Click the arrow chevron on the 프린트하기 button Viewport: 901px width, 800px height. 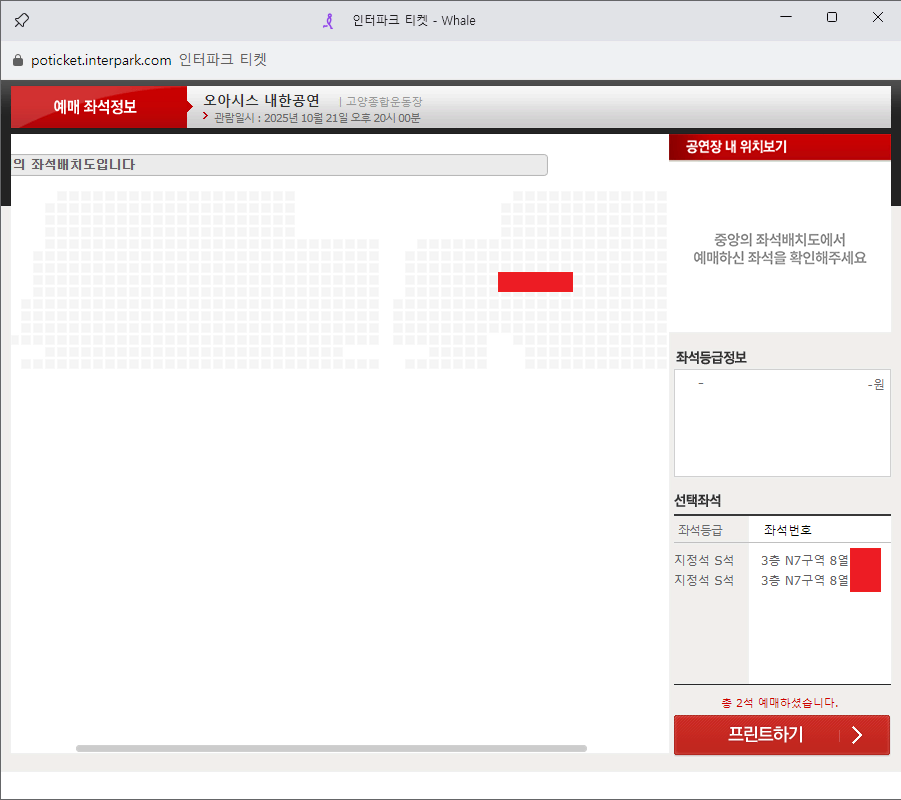(857, 735)
